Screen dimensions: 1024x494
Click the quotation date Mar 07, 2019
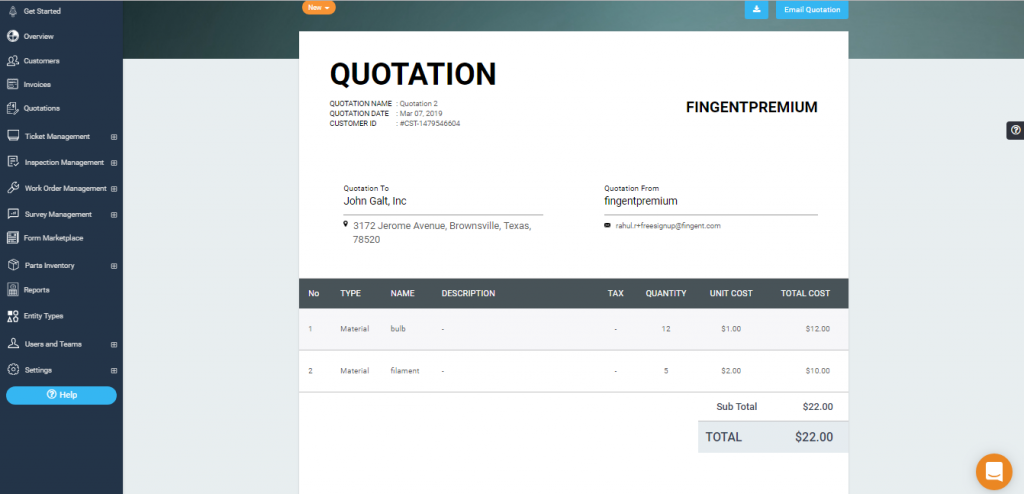(421, 114)
